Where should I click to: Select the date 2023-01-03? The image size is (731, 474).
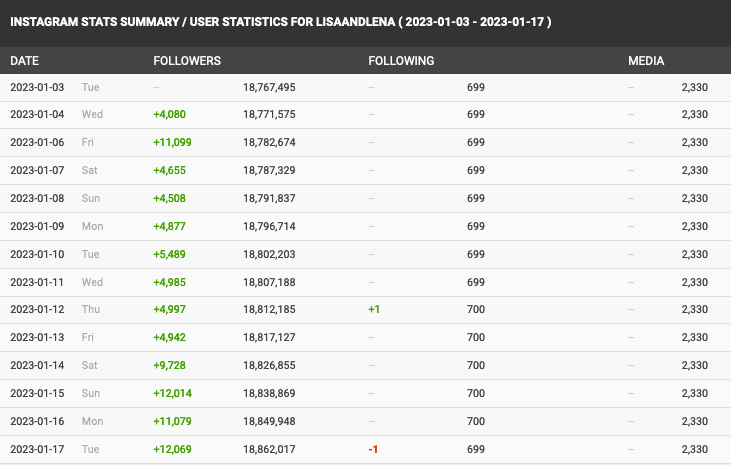pos(37,87)
